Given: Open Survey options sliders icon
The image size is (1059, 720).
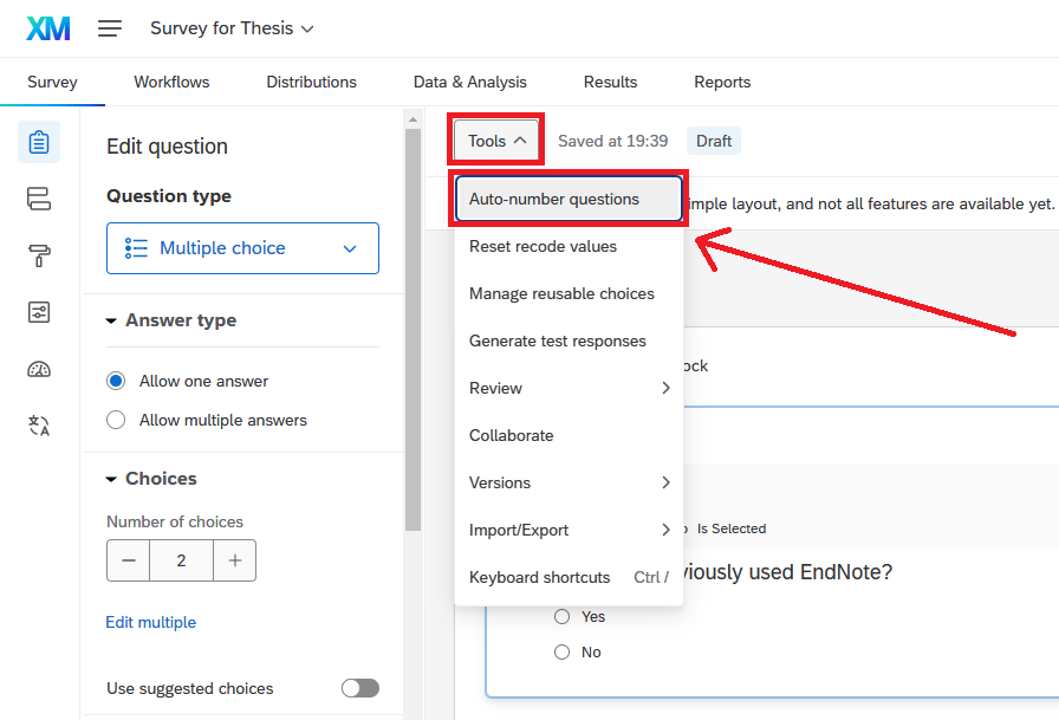Looking at the screenshot, I should click(x=39, y=313).
